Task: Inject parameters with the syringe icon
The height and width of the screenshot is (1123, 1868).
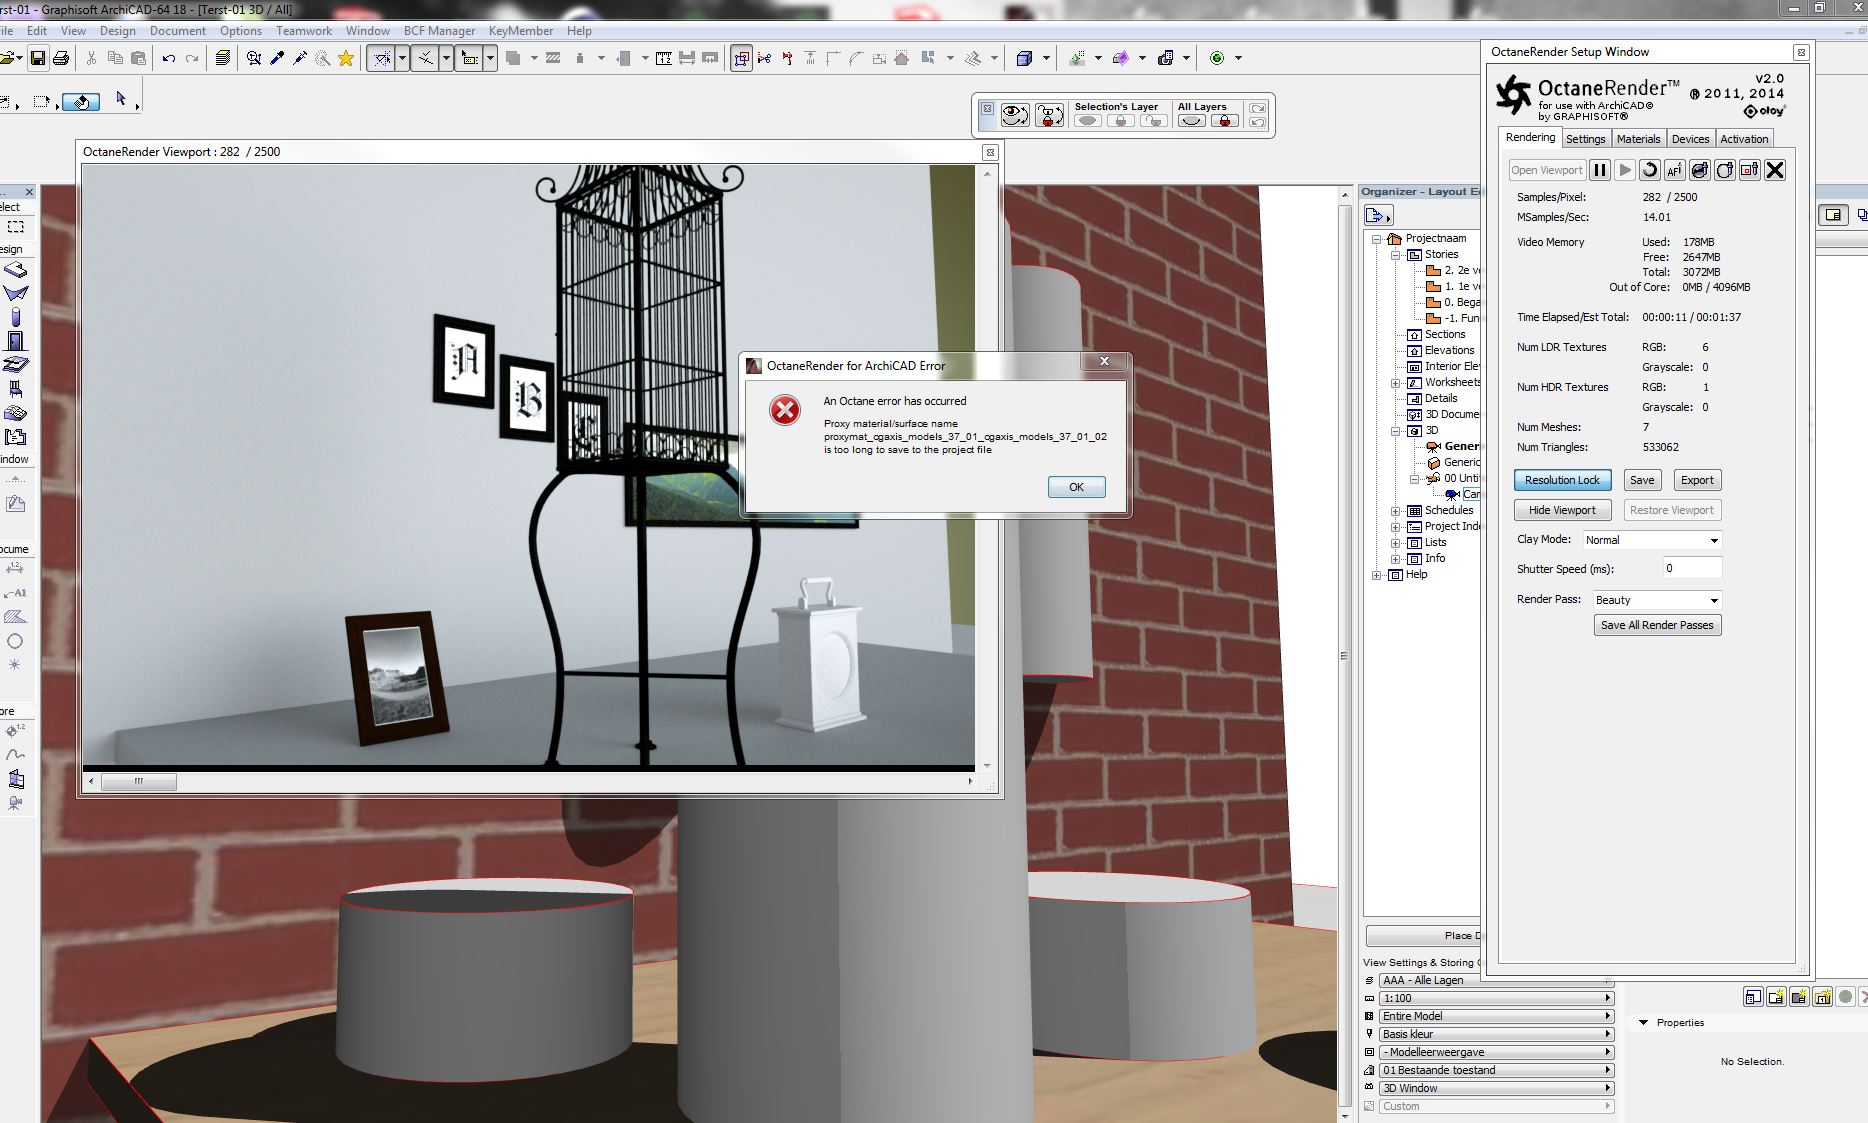Action: coord(300,58)
